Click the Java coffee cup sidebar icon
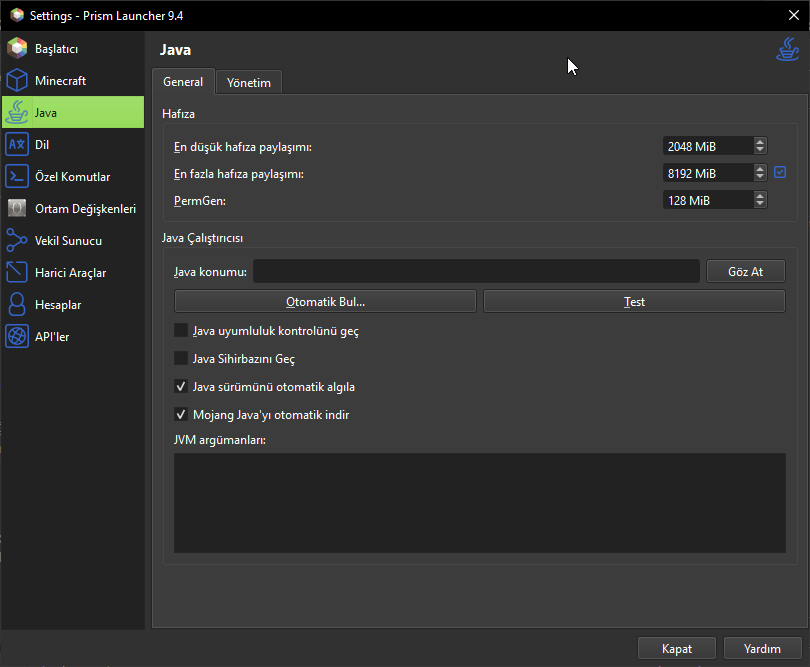The height and width of the screenshot is (667, 810). tap(17, 113)
